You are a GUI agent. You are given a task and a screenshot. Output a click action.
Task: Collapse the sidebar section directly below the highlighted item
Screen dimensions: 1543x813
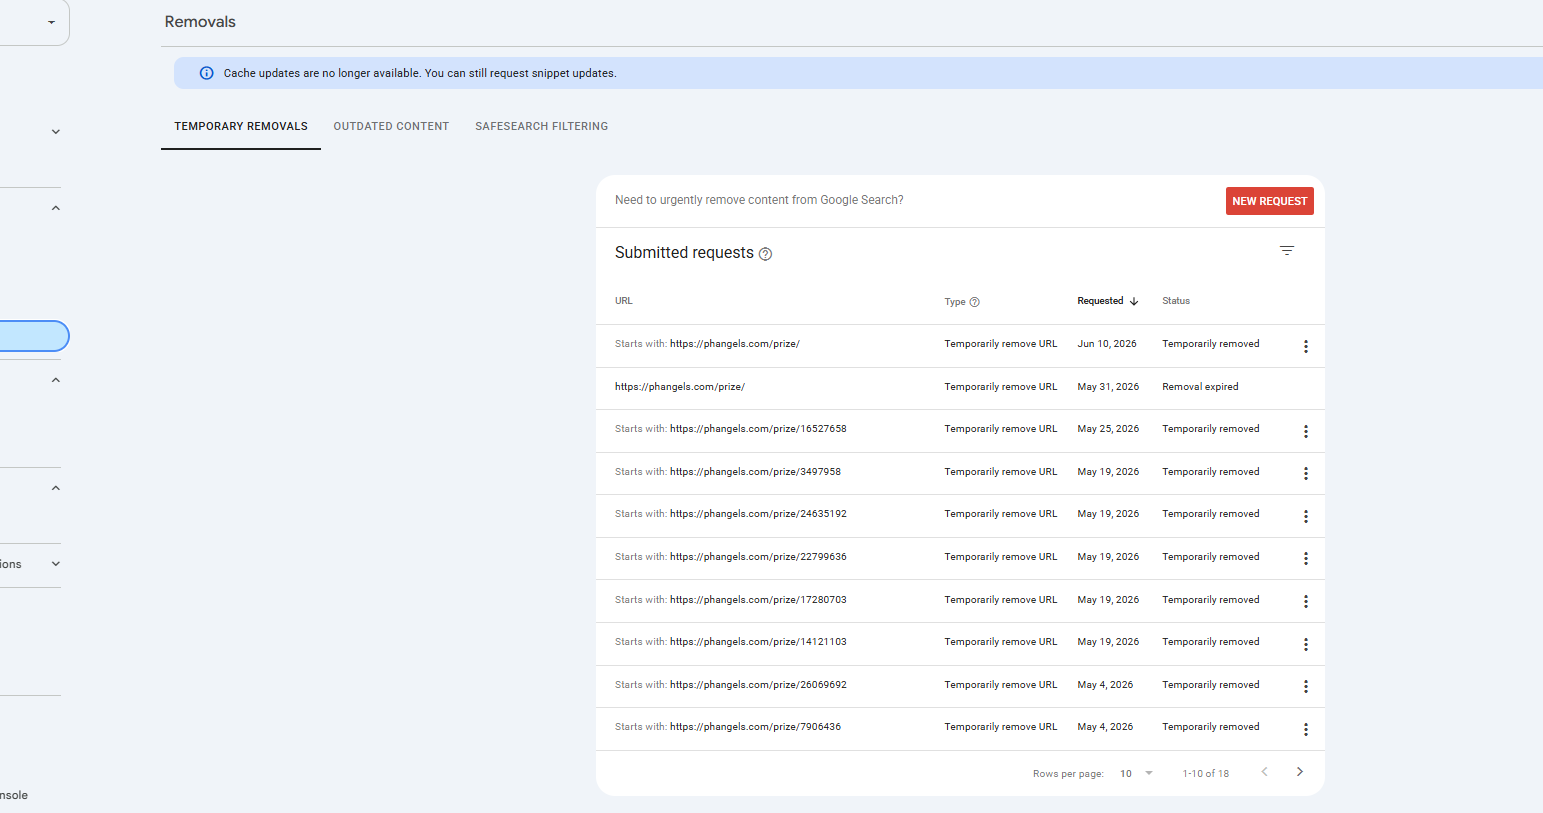point(56,380)
